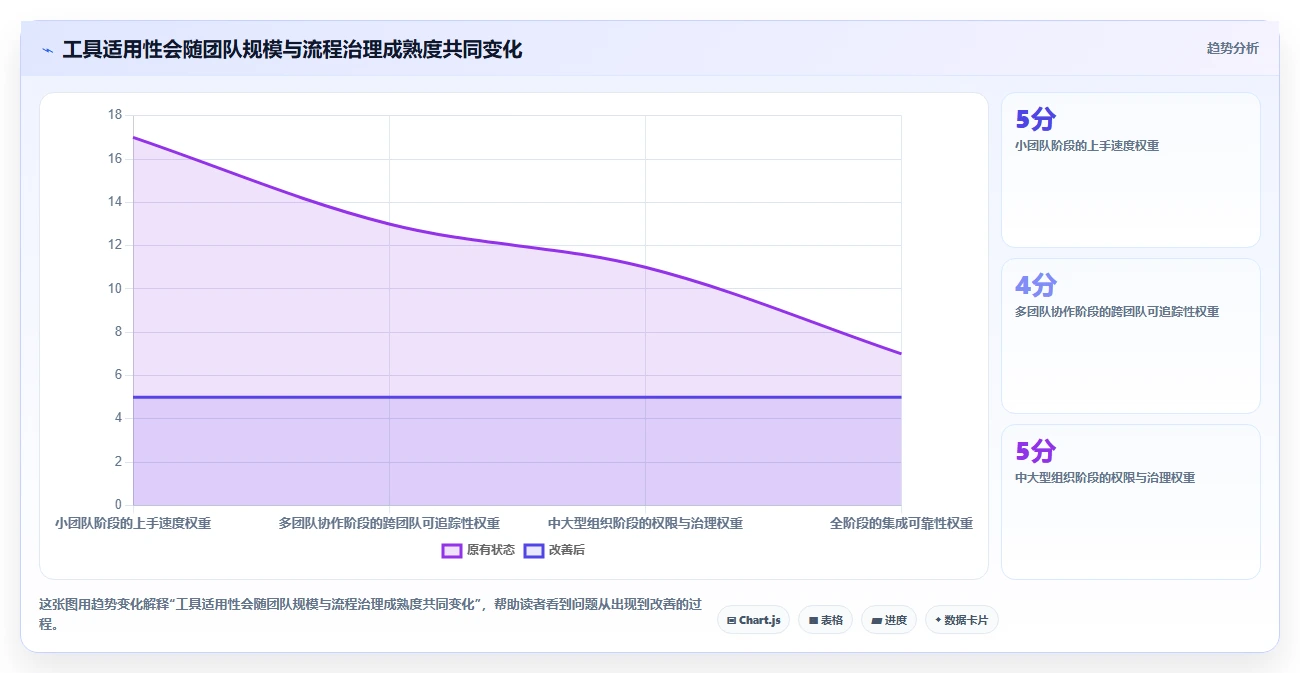Click the purple 原有状态 legend swatch

tap(452, 550)
